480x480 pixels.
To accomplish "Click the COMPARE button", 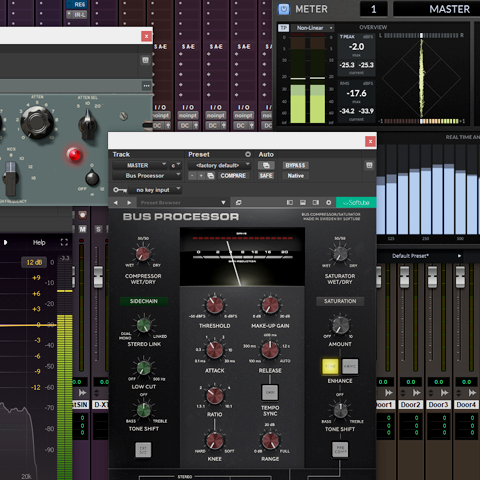I will pyautogui.click(x=233, y=176).
